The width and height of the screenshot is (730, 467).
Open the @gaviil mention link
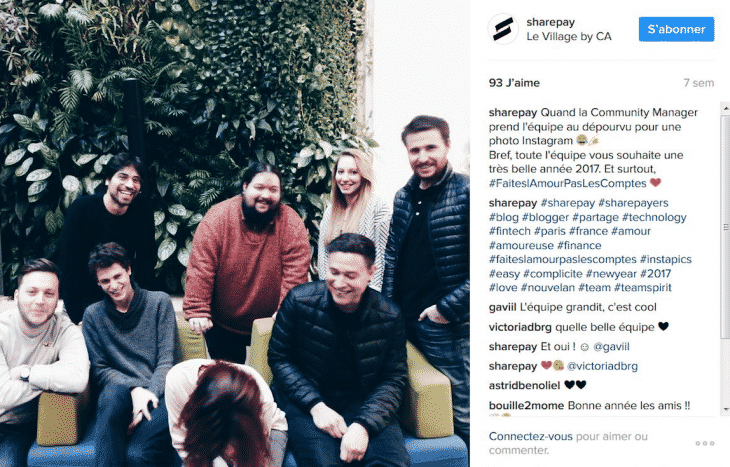[x=611, y=347]
